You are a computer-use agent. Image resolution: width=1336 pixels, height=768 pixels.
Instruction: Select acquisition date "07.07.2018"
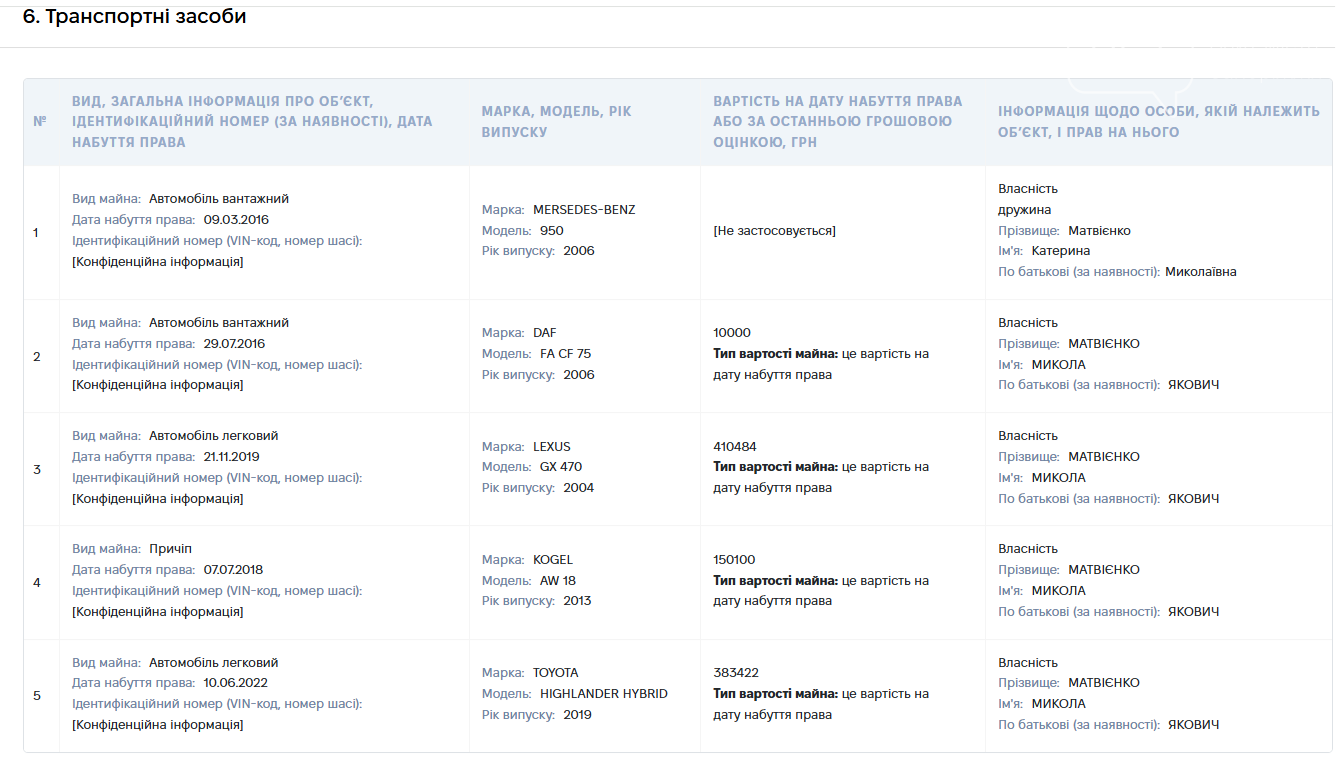click(x=233, y=569)
